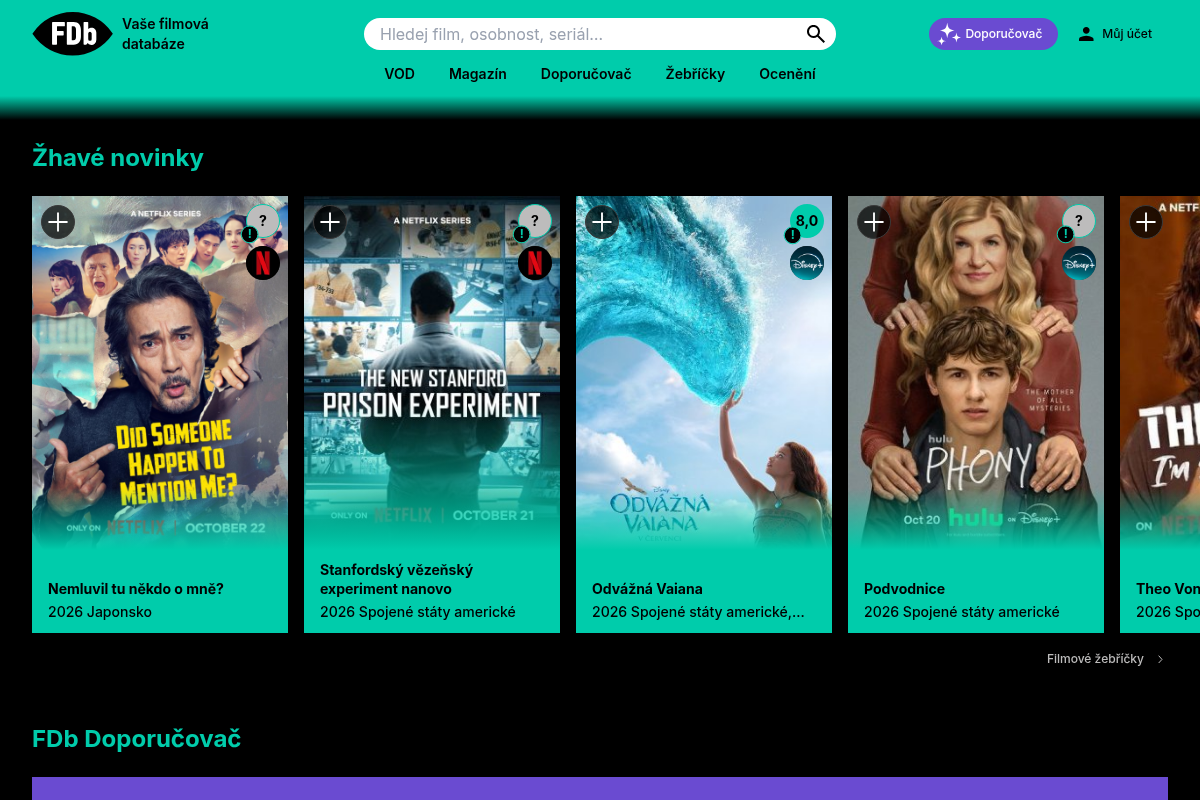This screenshot has height=800, width=1200.
Task: Click question-mark rating badge on Nemluvil tu někdo card
Action: (263, 221)
